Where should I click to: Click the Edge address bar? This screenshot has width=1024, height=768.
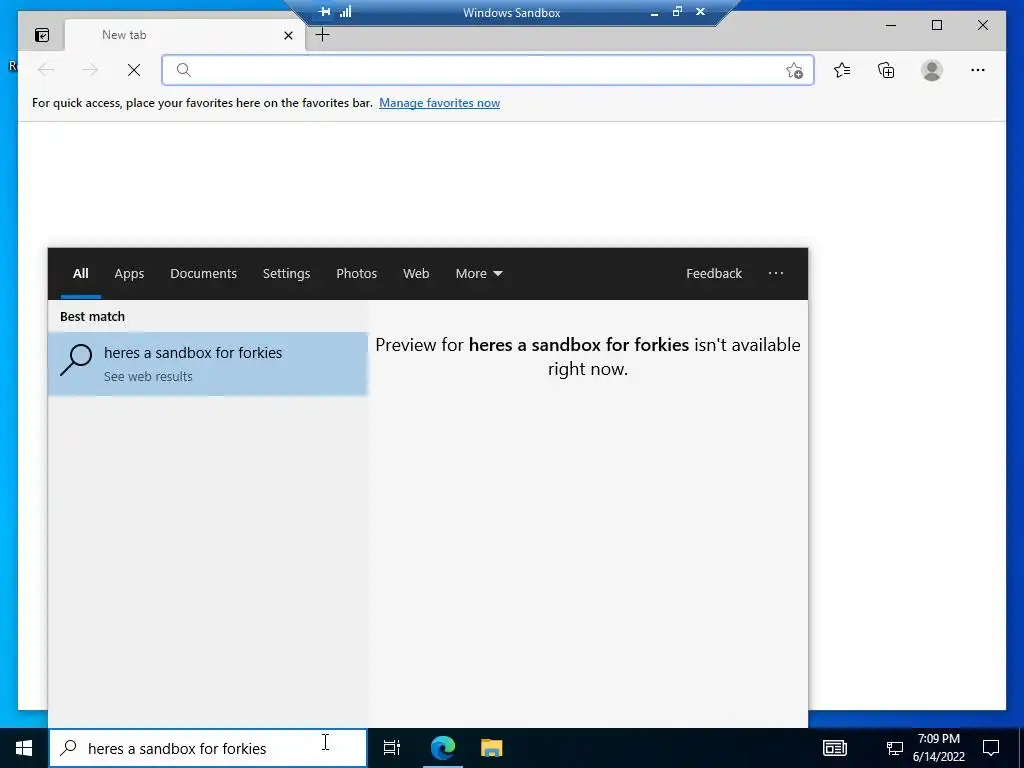[487, 70]
